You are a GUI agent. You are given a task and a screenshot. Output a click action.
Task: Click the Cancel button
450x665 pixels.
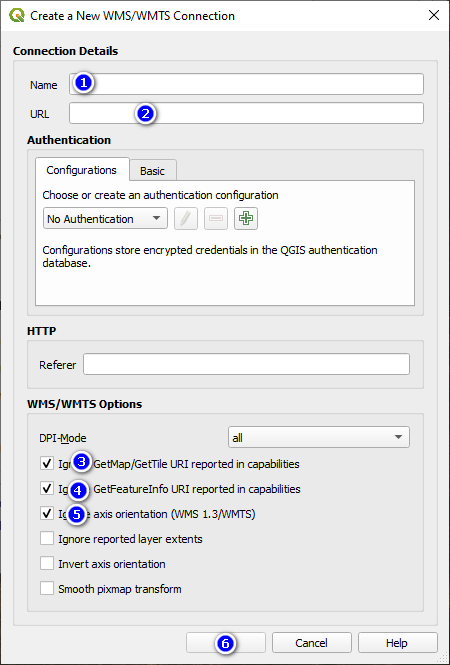pyautogui.click(x=312, y=643)
